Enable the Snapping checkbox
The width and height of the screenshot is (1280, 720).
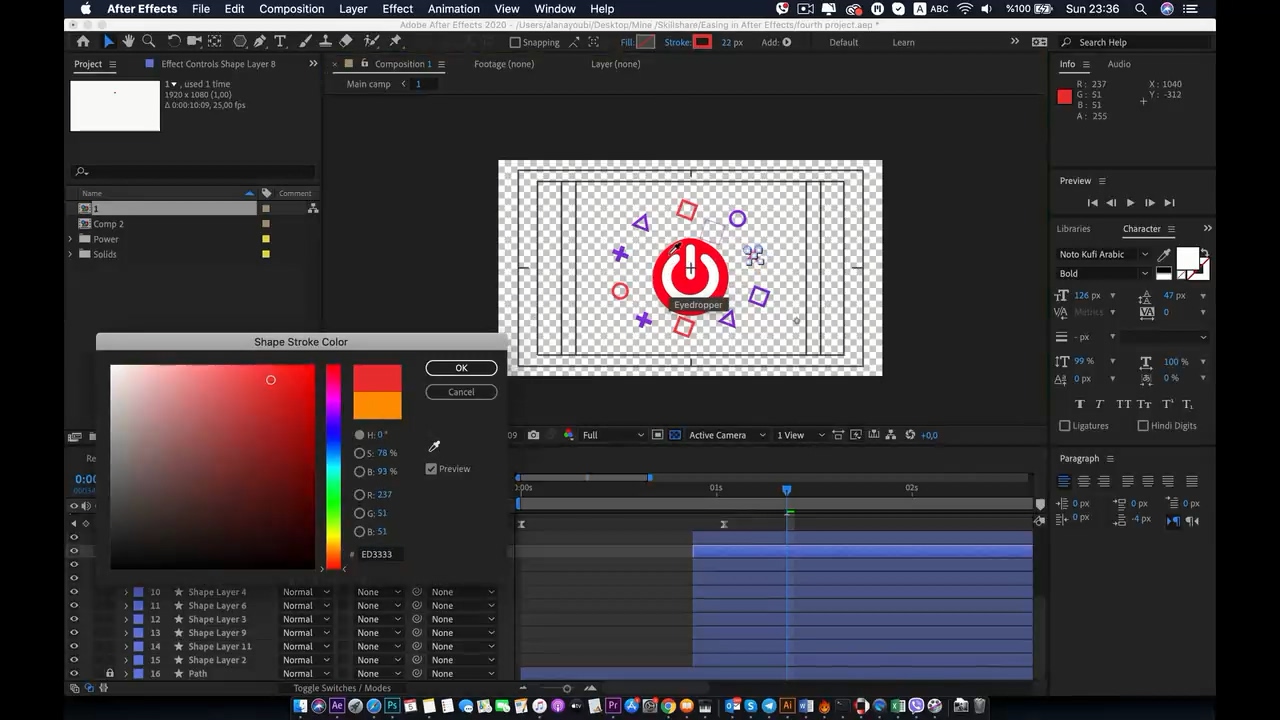[515, 42]
